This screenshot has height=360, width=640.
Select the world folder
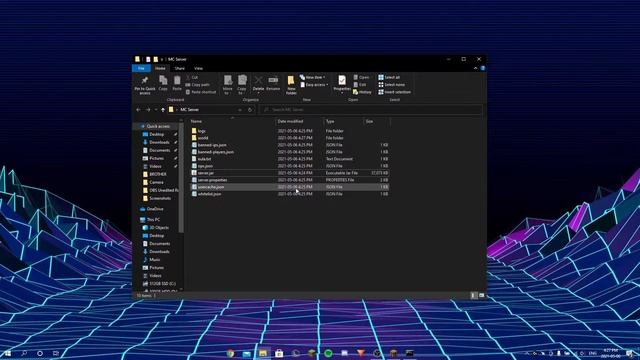(289, 138)
